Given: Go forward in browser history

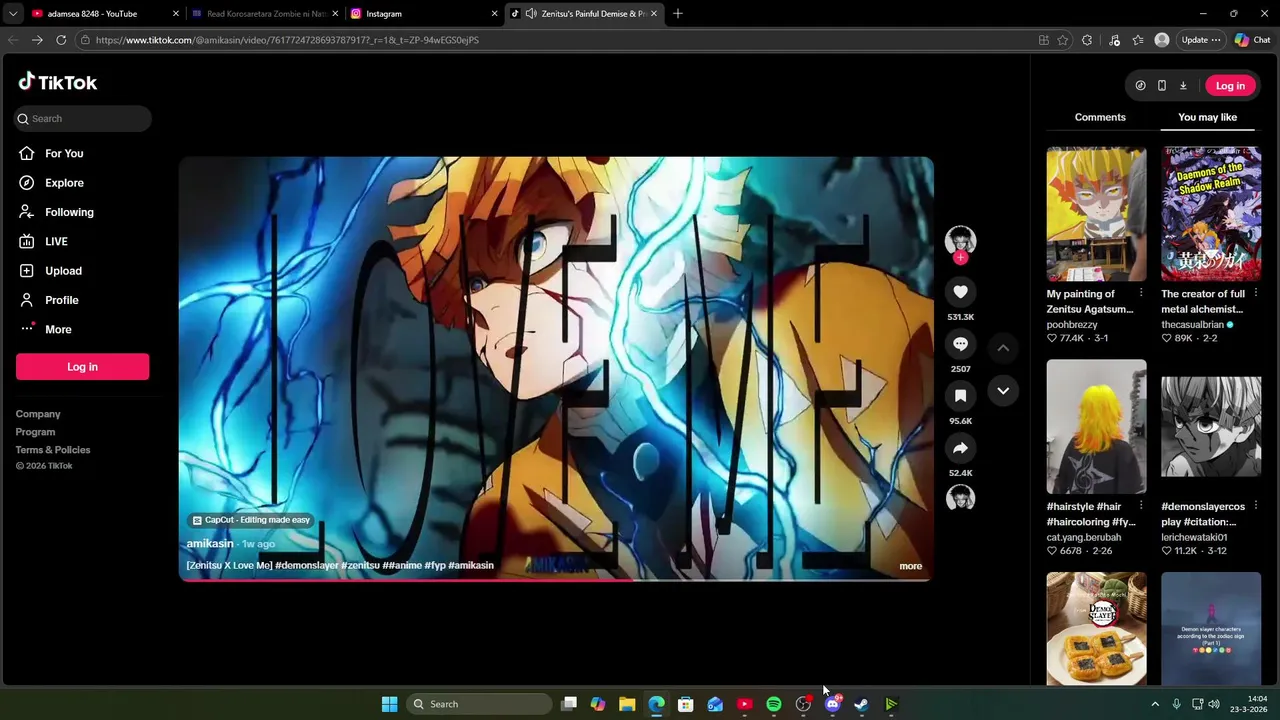Looking at the screenshot, I should pyautogui.click(x=37, y=40).
